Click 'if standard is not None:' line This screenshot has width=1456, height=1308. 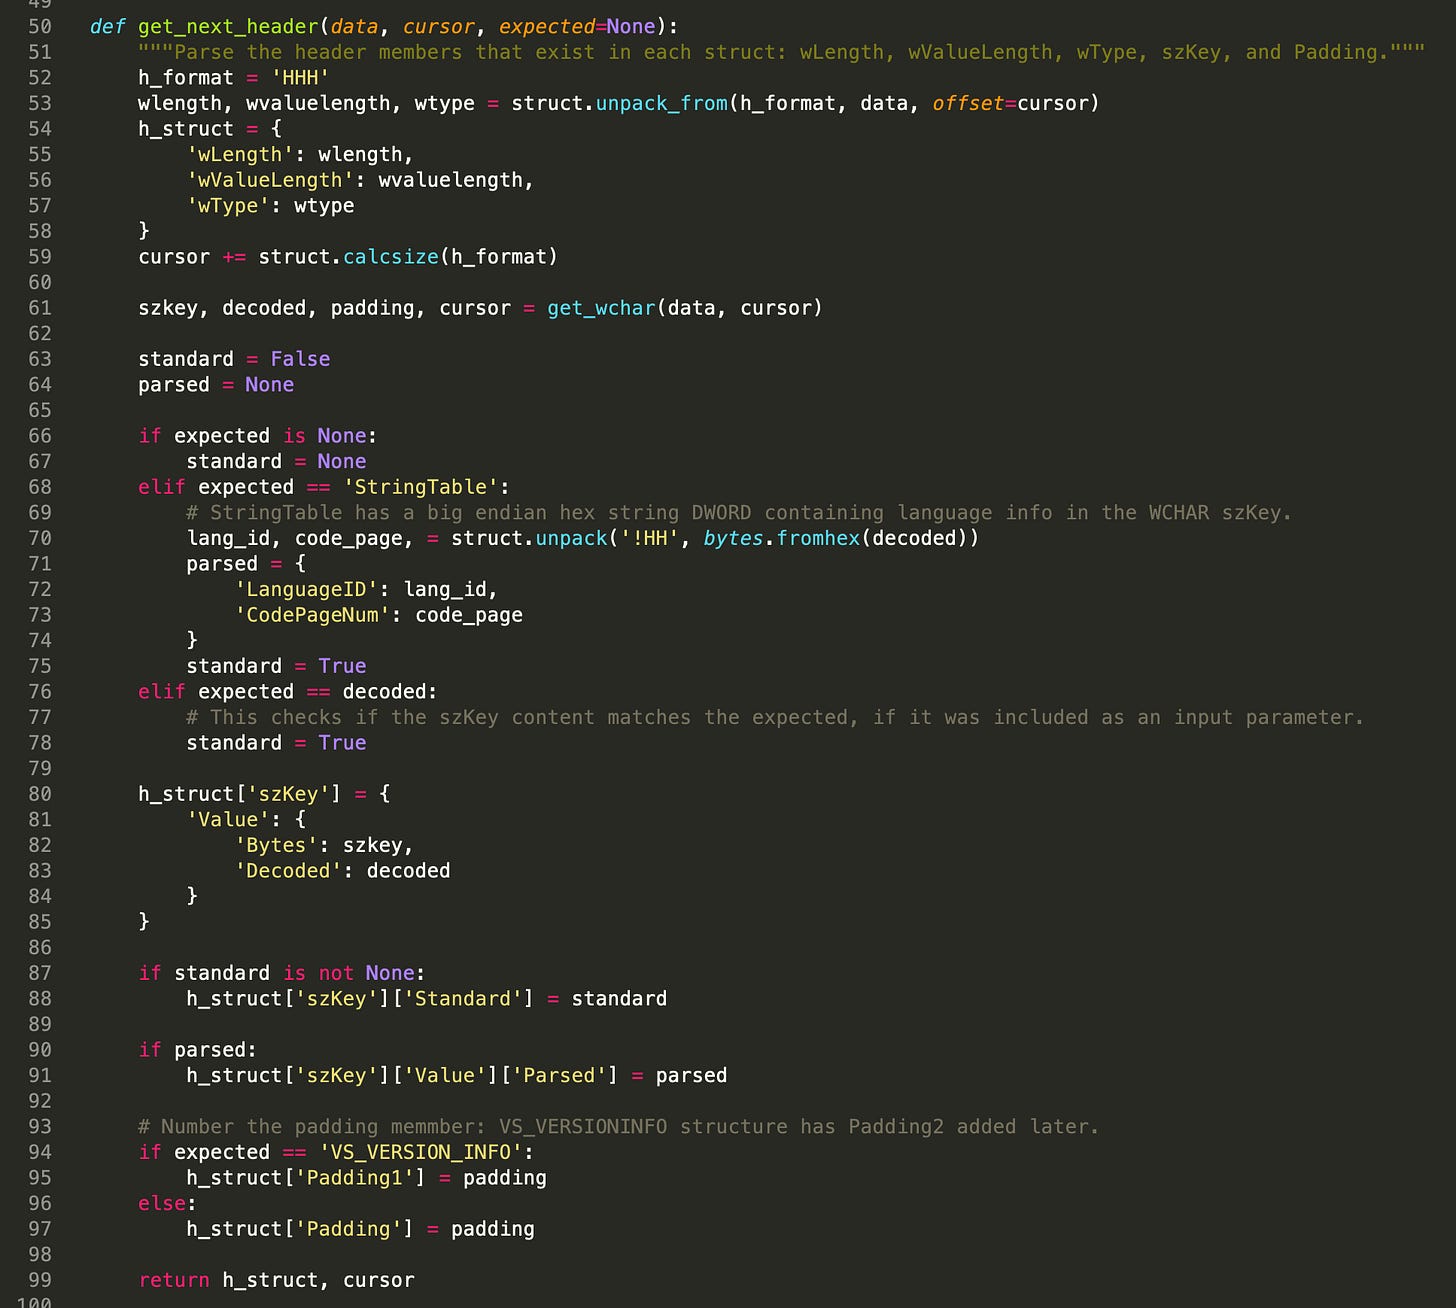click(x=282, y=973)
